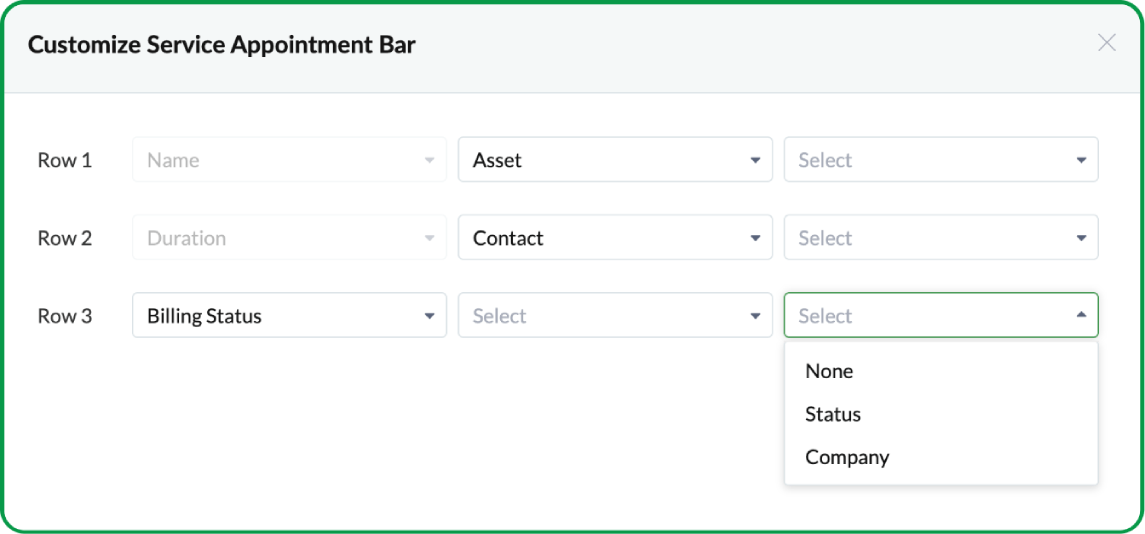Click the caret arrow on Contact dropdown
Image resolution: width=1145 pixels, height=534 pixels.
[x=755, y=238]
